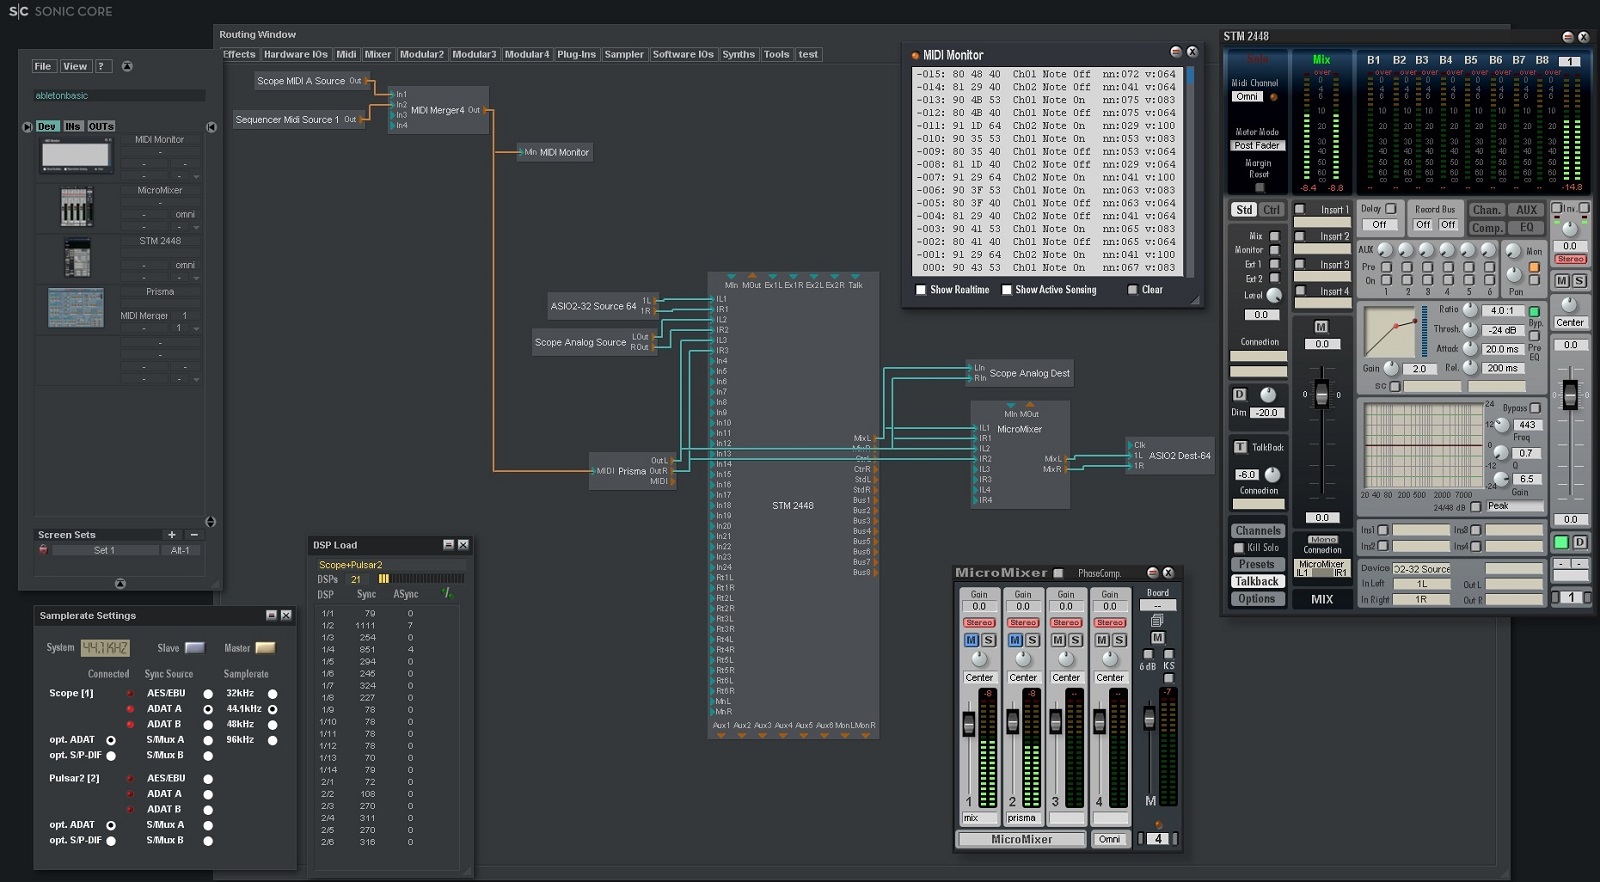Open the Synths tab in Routing Window
Screen dimensions: 1600x882
coord(739,54)
